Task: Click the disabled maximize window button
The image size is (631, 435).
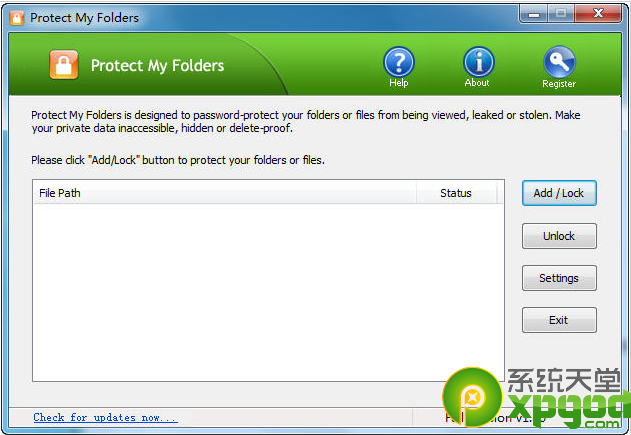Action: [561, 14]
